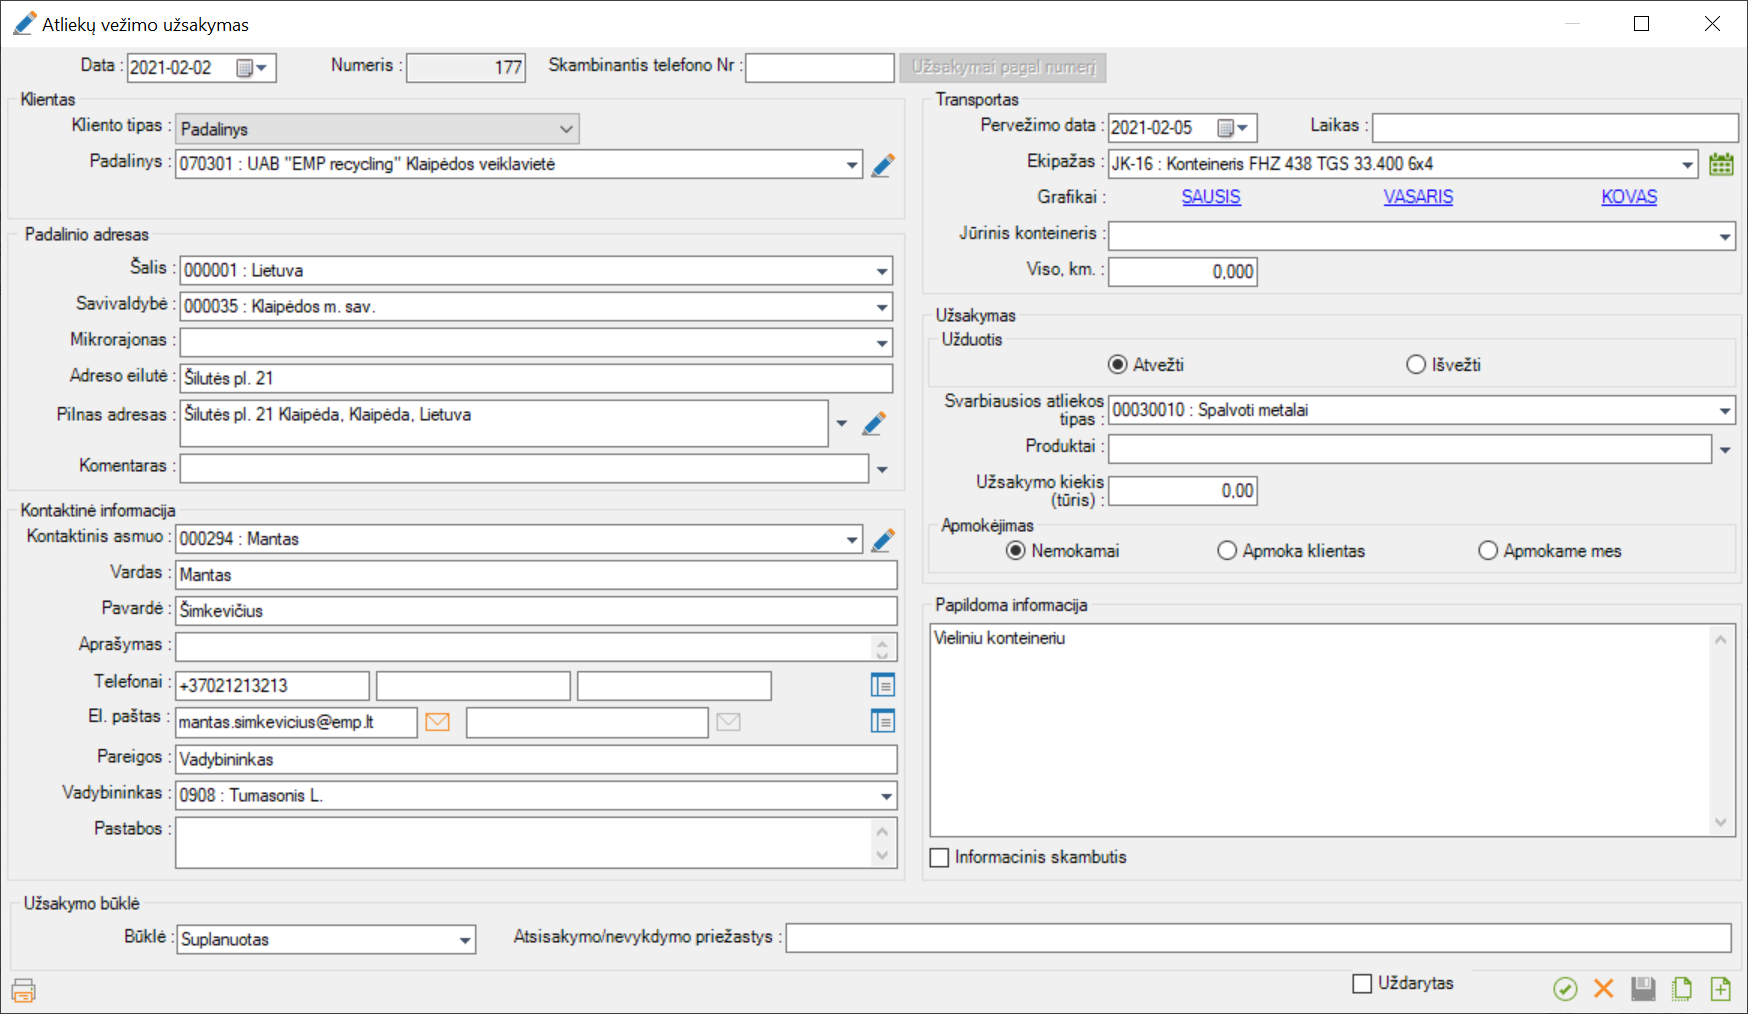
Task: Click the printer icon at bottom left
Action: coord(23,990)
